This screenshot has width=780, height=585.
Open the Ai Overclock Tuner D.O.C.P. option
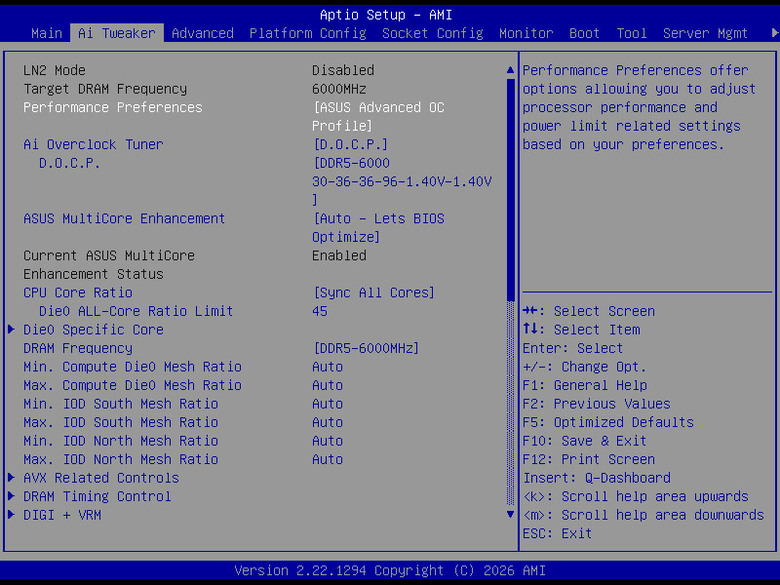[x=350, y=144]
